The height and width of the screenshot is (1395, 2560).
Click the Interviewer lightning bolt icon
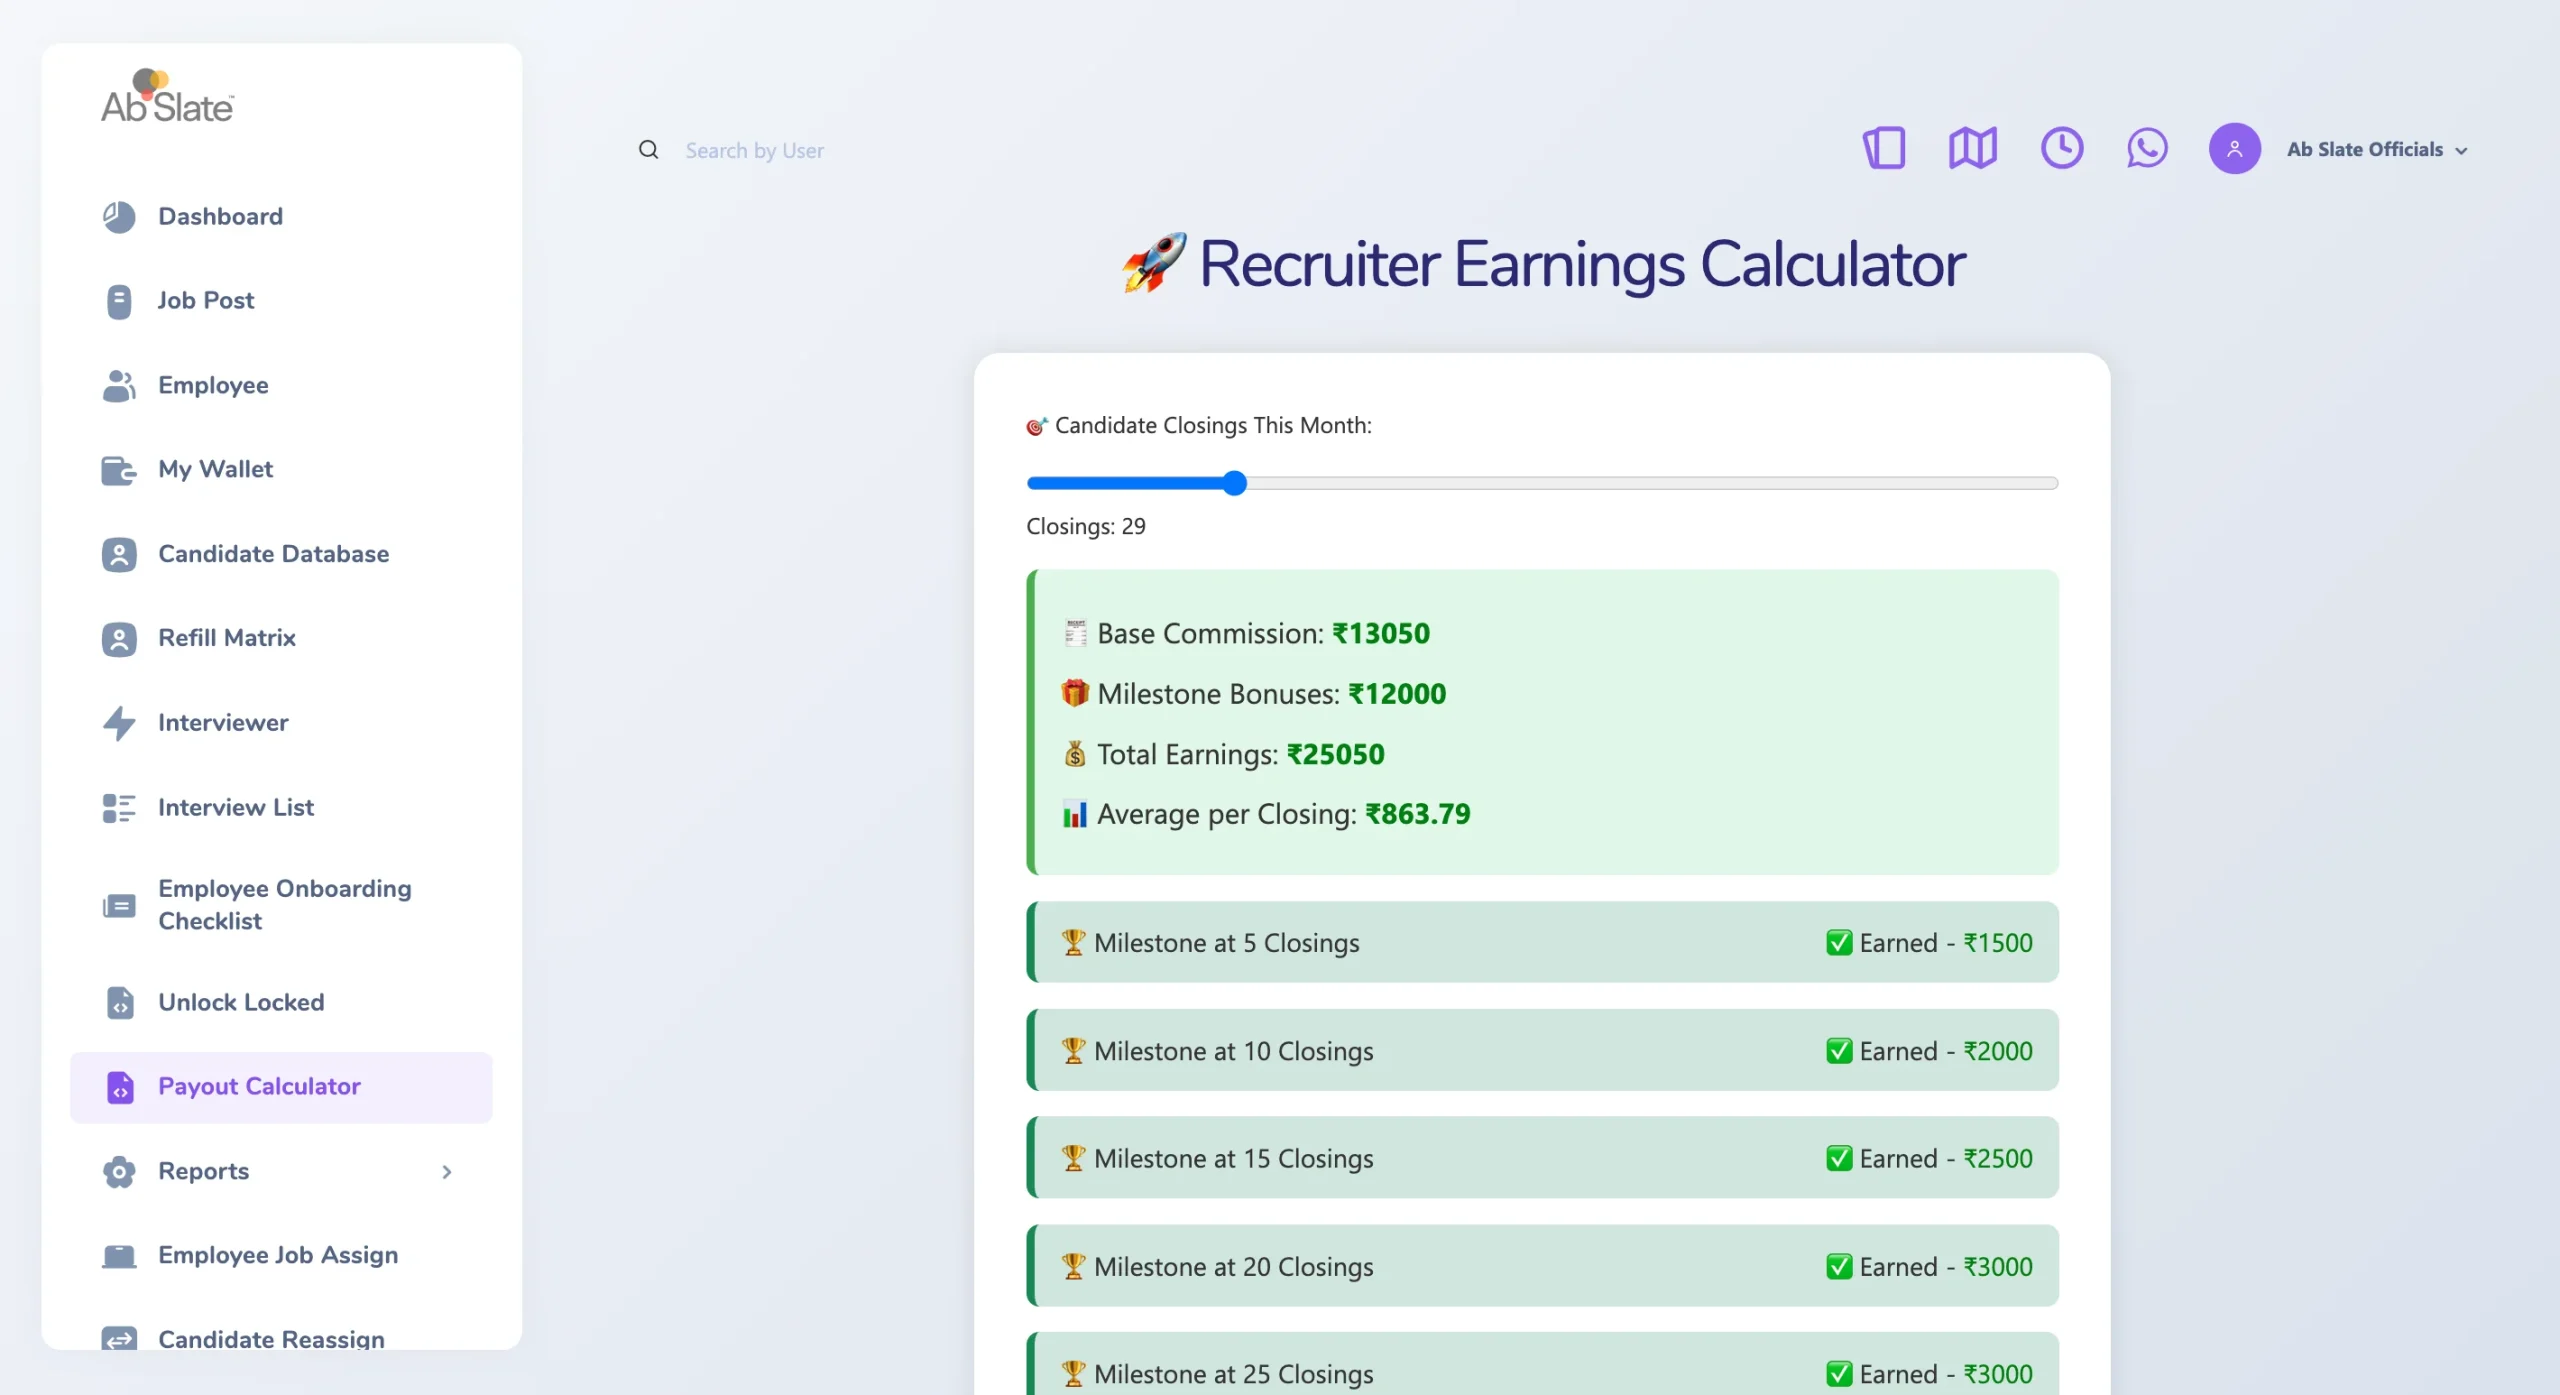coord(119,723)
